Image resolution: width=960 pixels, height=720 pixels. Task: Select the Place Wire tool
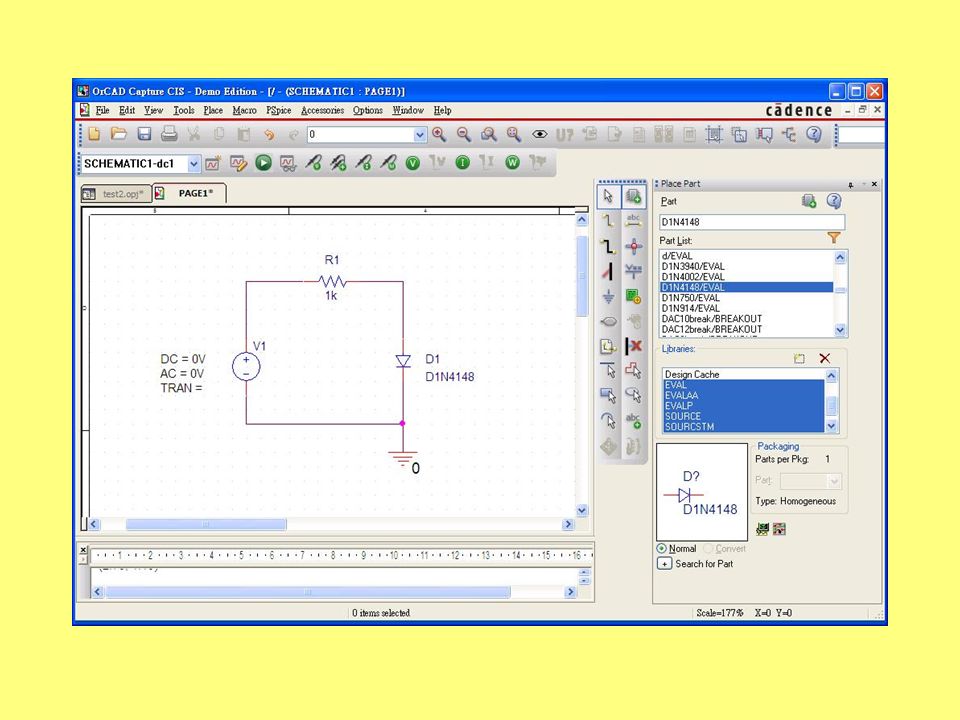[609, 221]
